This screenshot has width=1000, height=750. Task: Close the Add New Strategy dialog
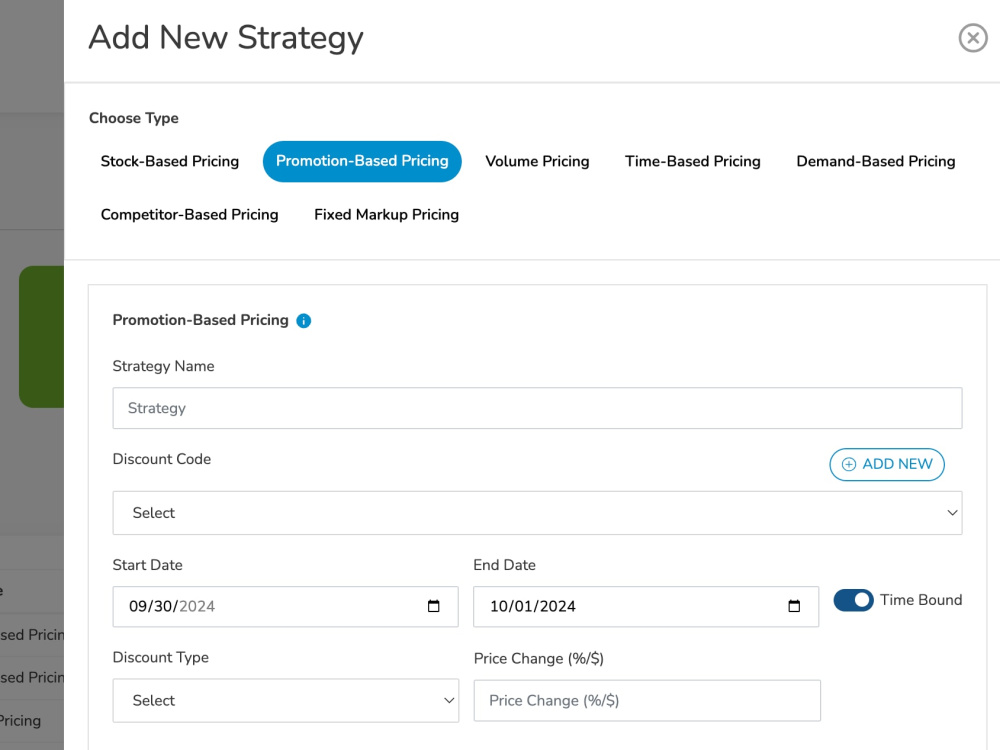(973, 38)
